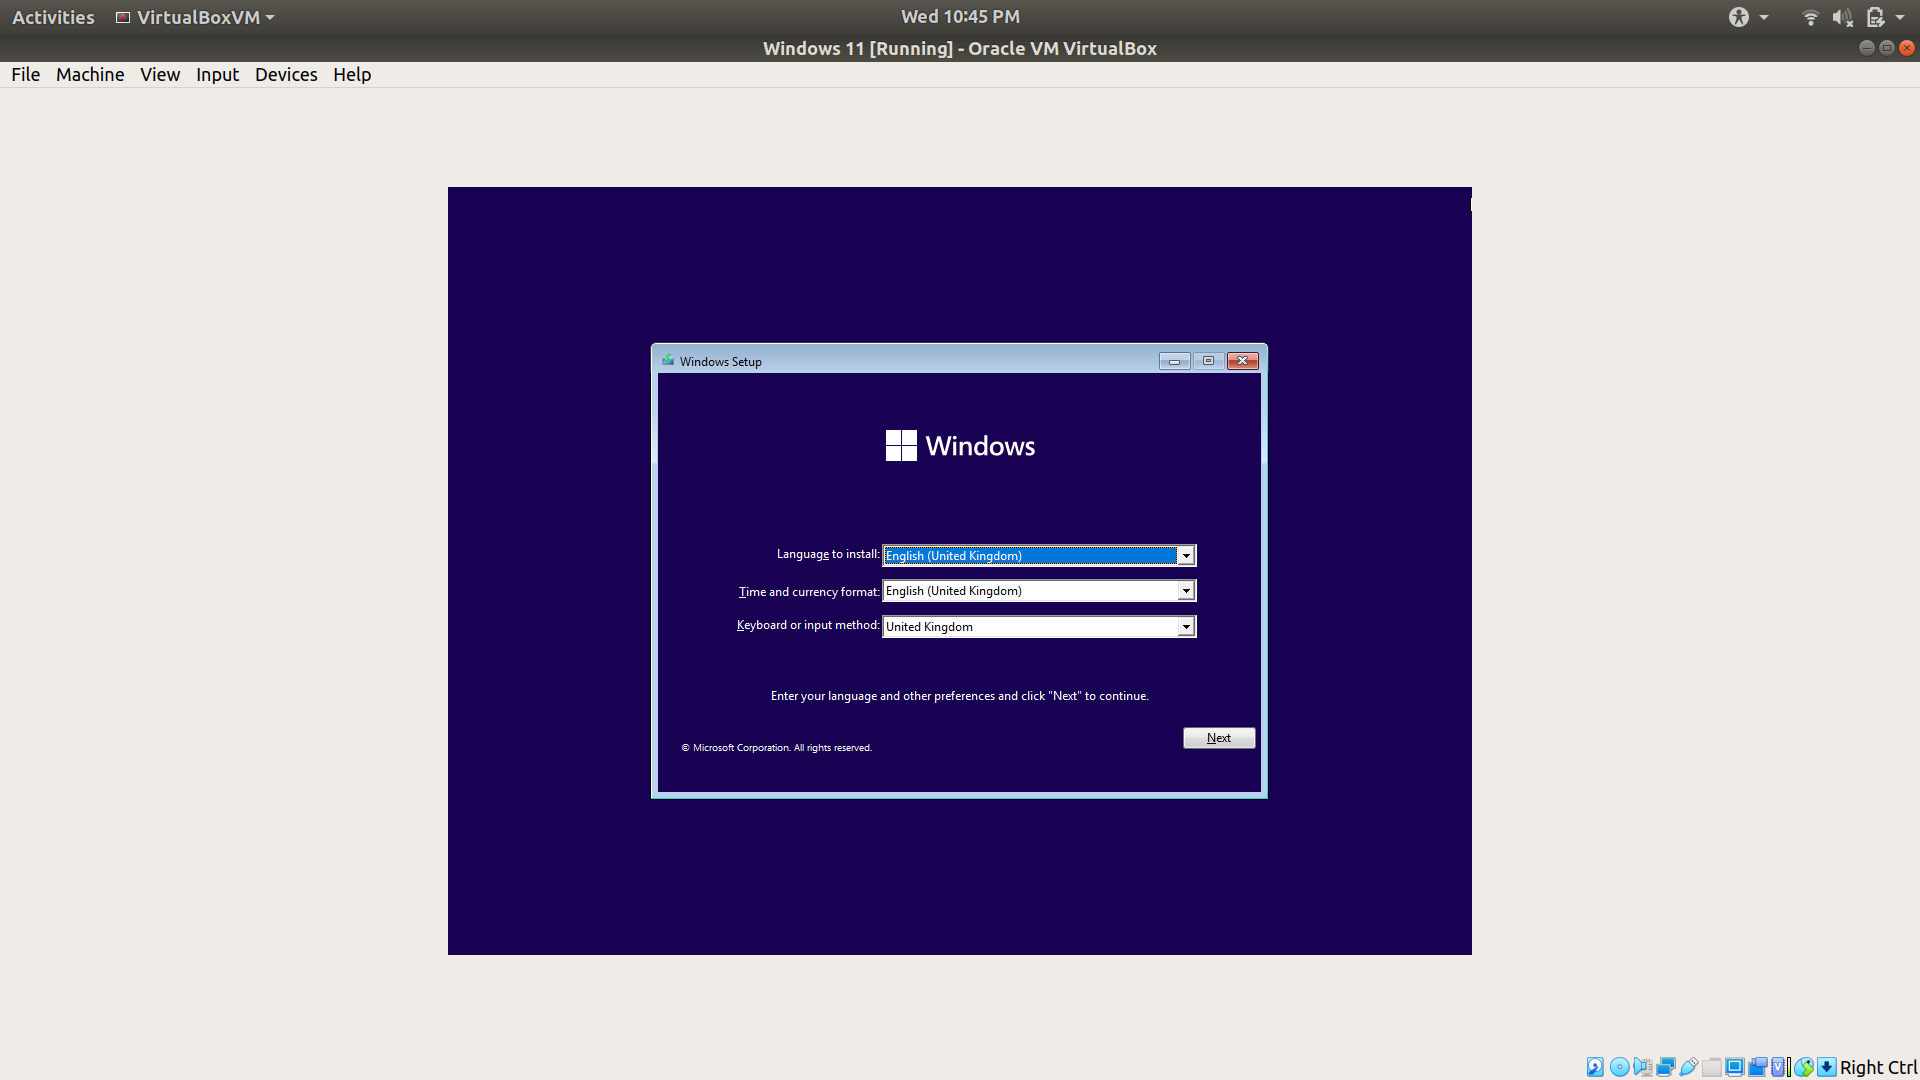Viewport: 1920px width, 1080px height.
Task: Open the Ubuntu accessibility menu icon
Action: [1739, 17]
